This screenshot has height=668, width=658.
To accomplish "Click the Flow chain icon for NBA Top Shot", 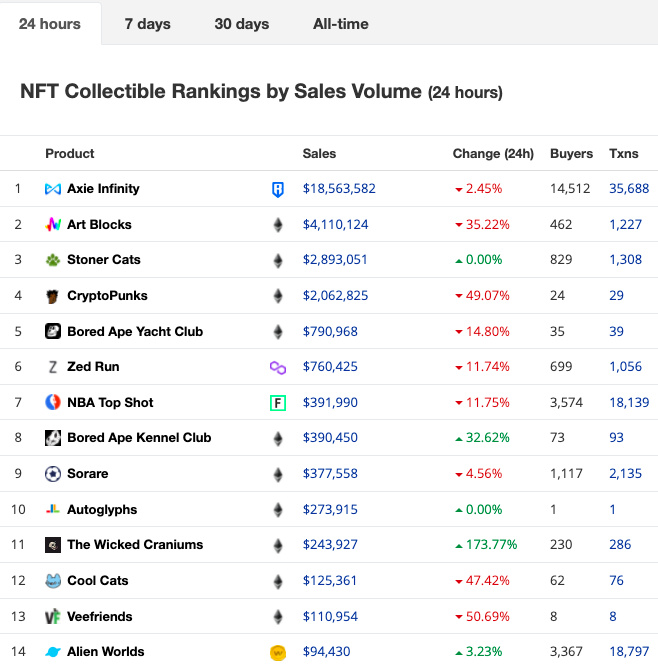I will [x=278, y=403].
